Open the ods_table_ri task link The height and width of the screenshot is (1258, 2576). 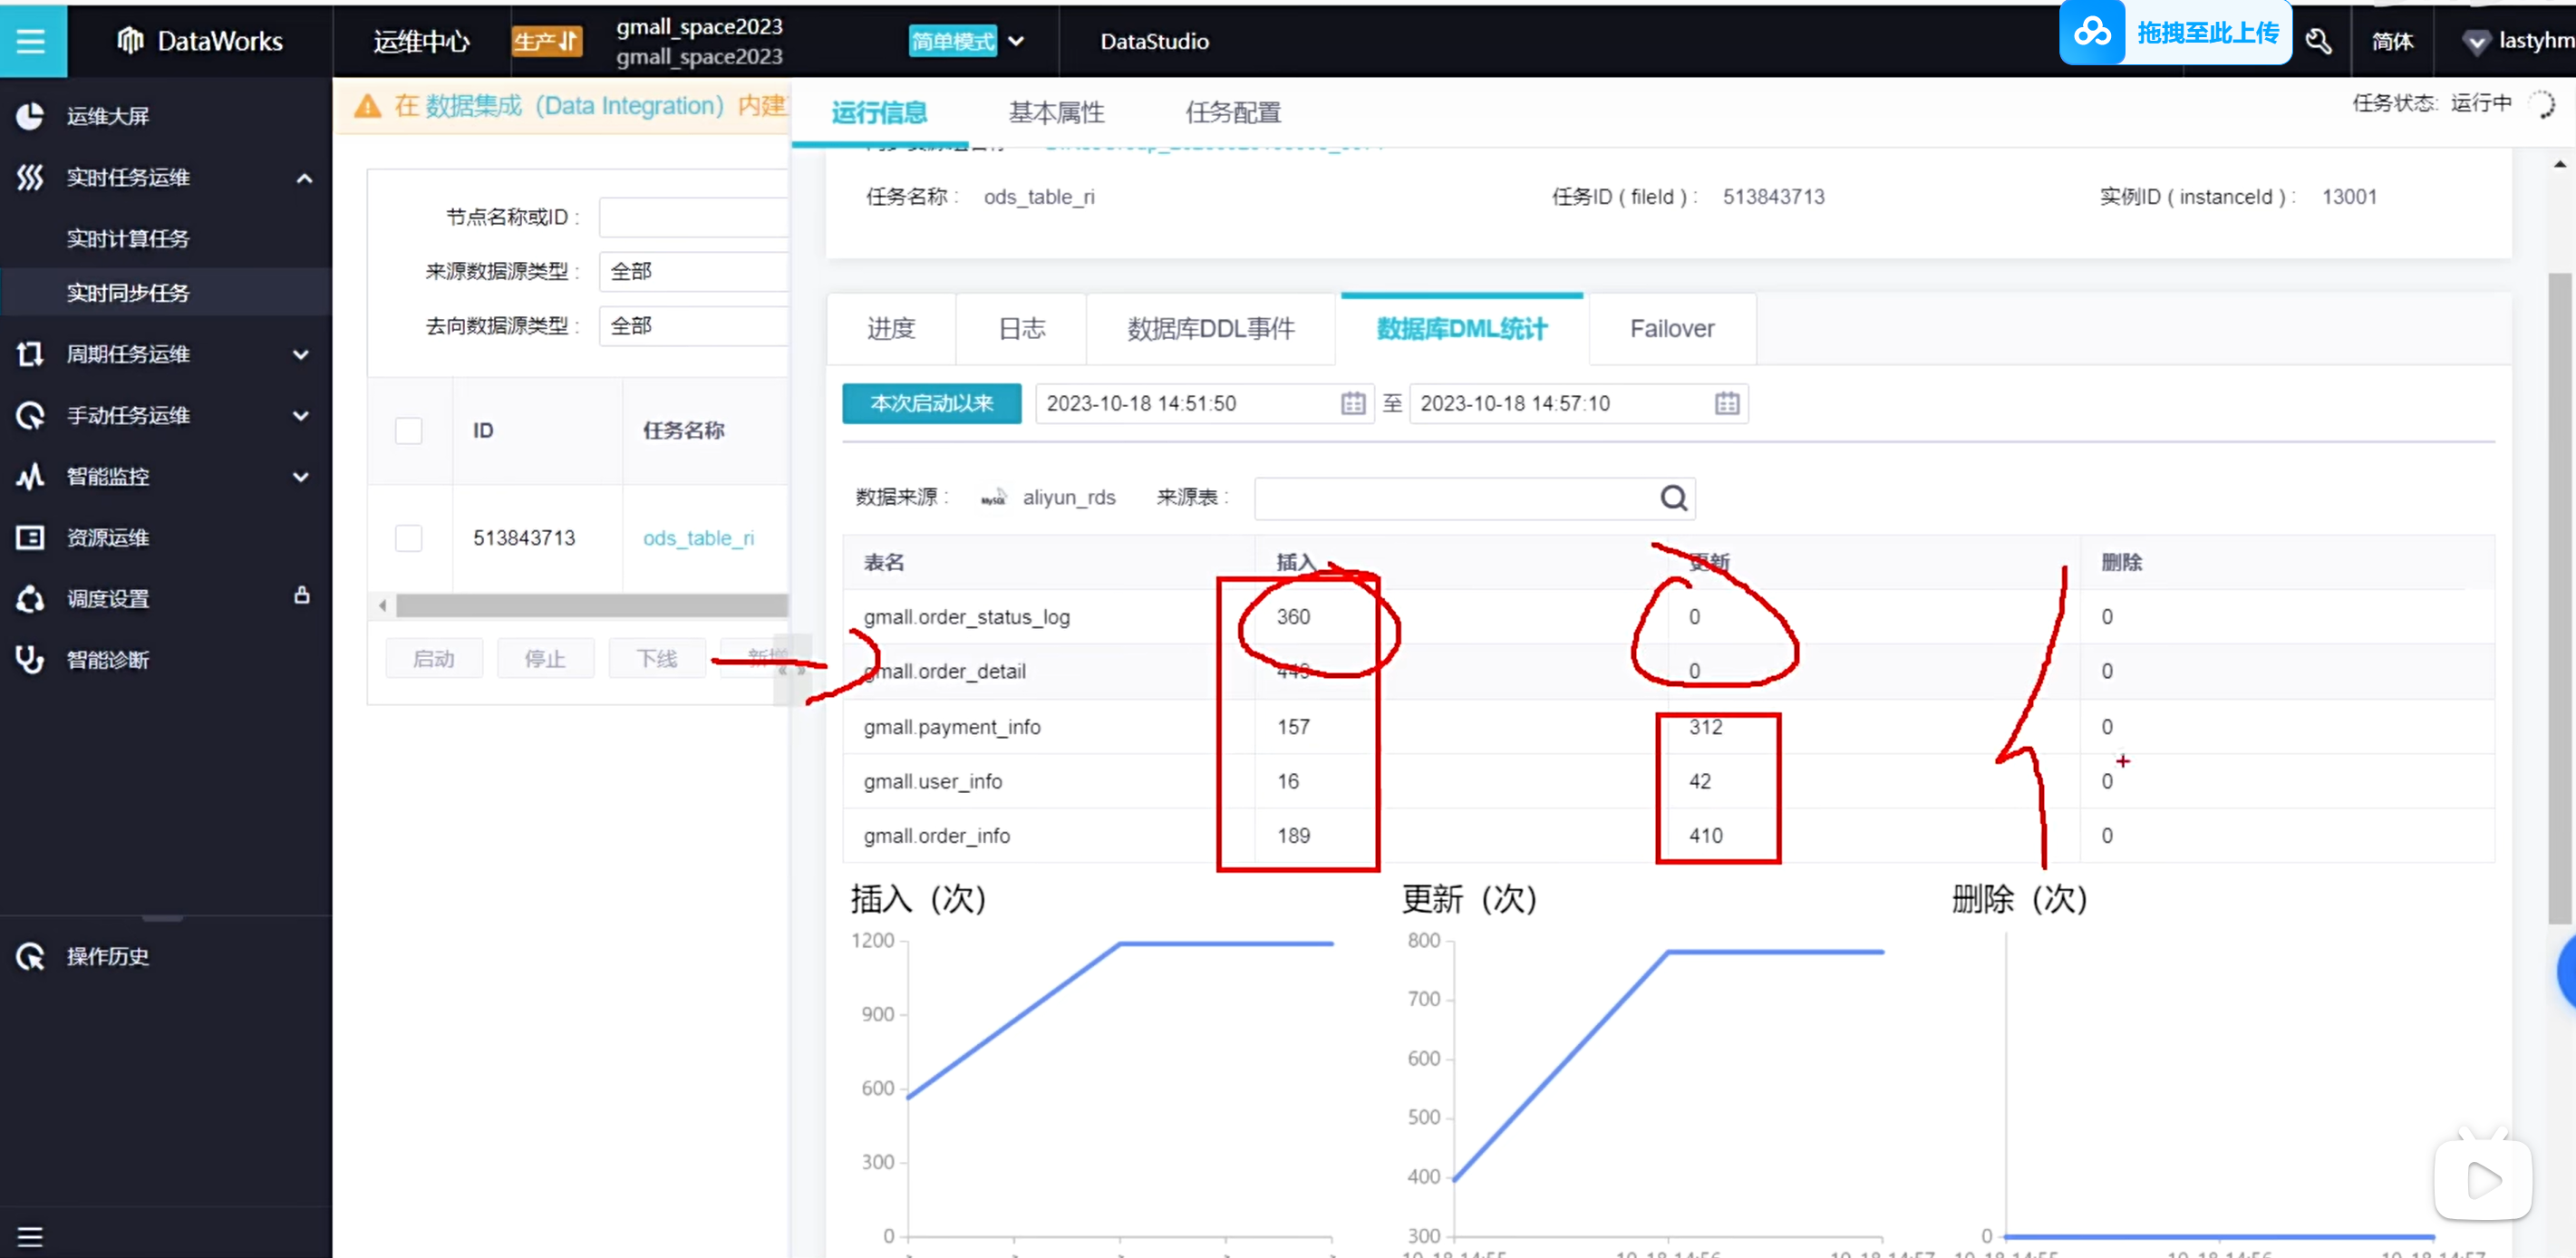(x=698, y=538)
